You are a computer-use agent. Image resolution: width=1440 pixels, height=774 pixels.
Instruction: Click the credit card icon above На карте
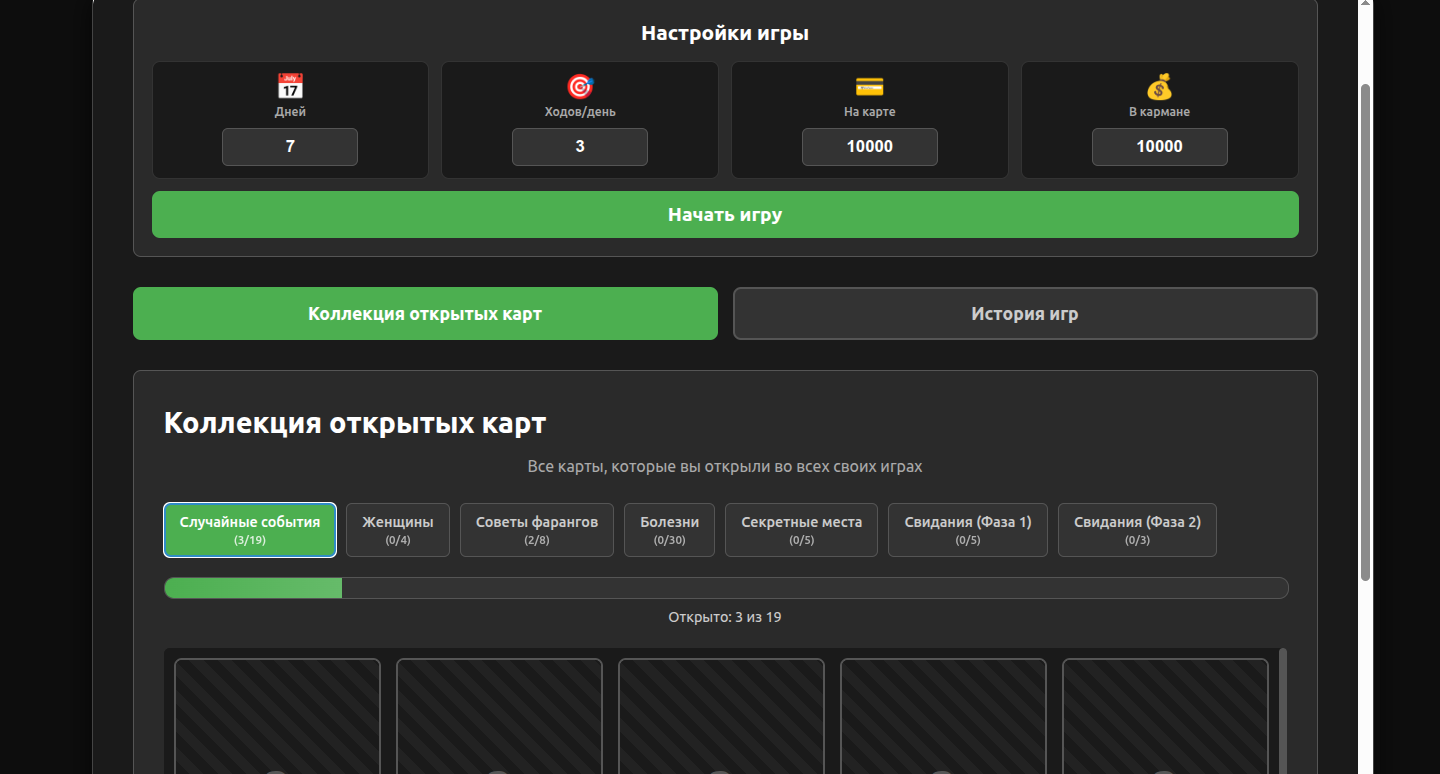[x=869, y=87]
